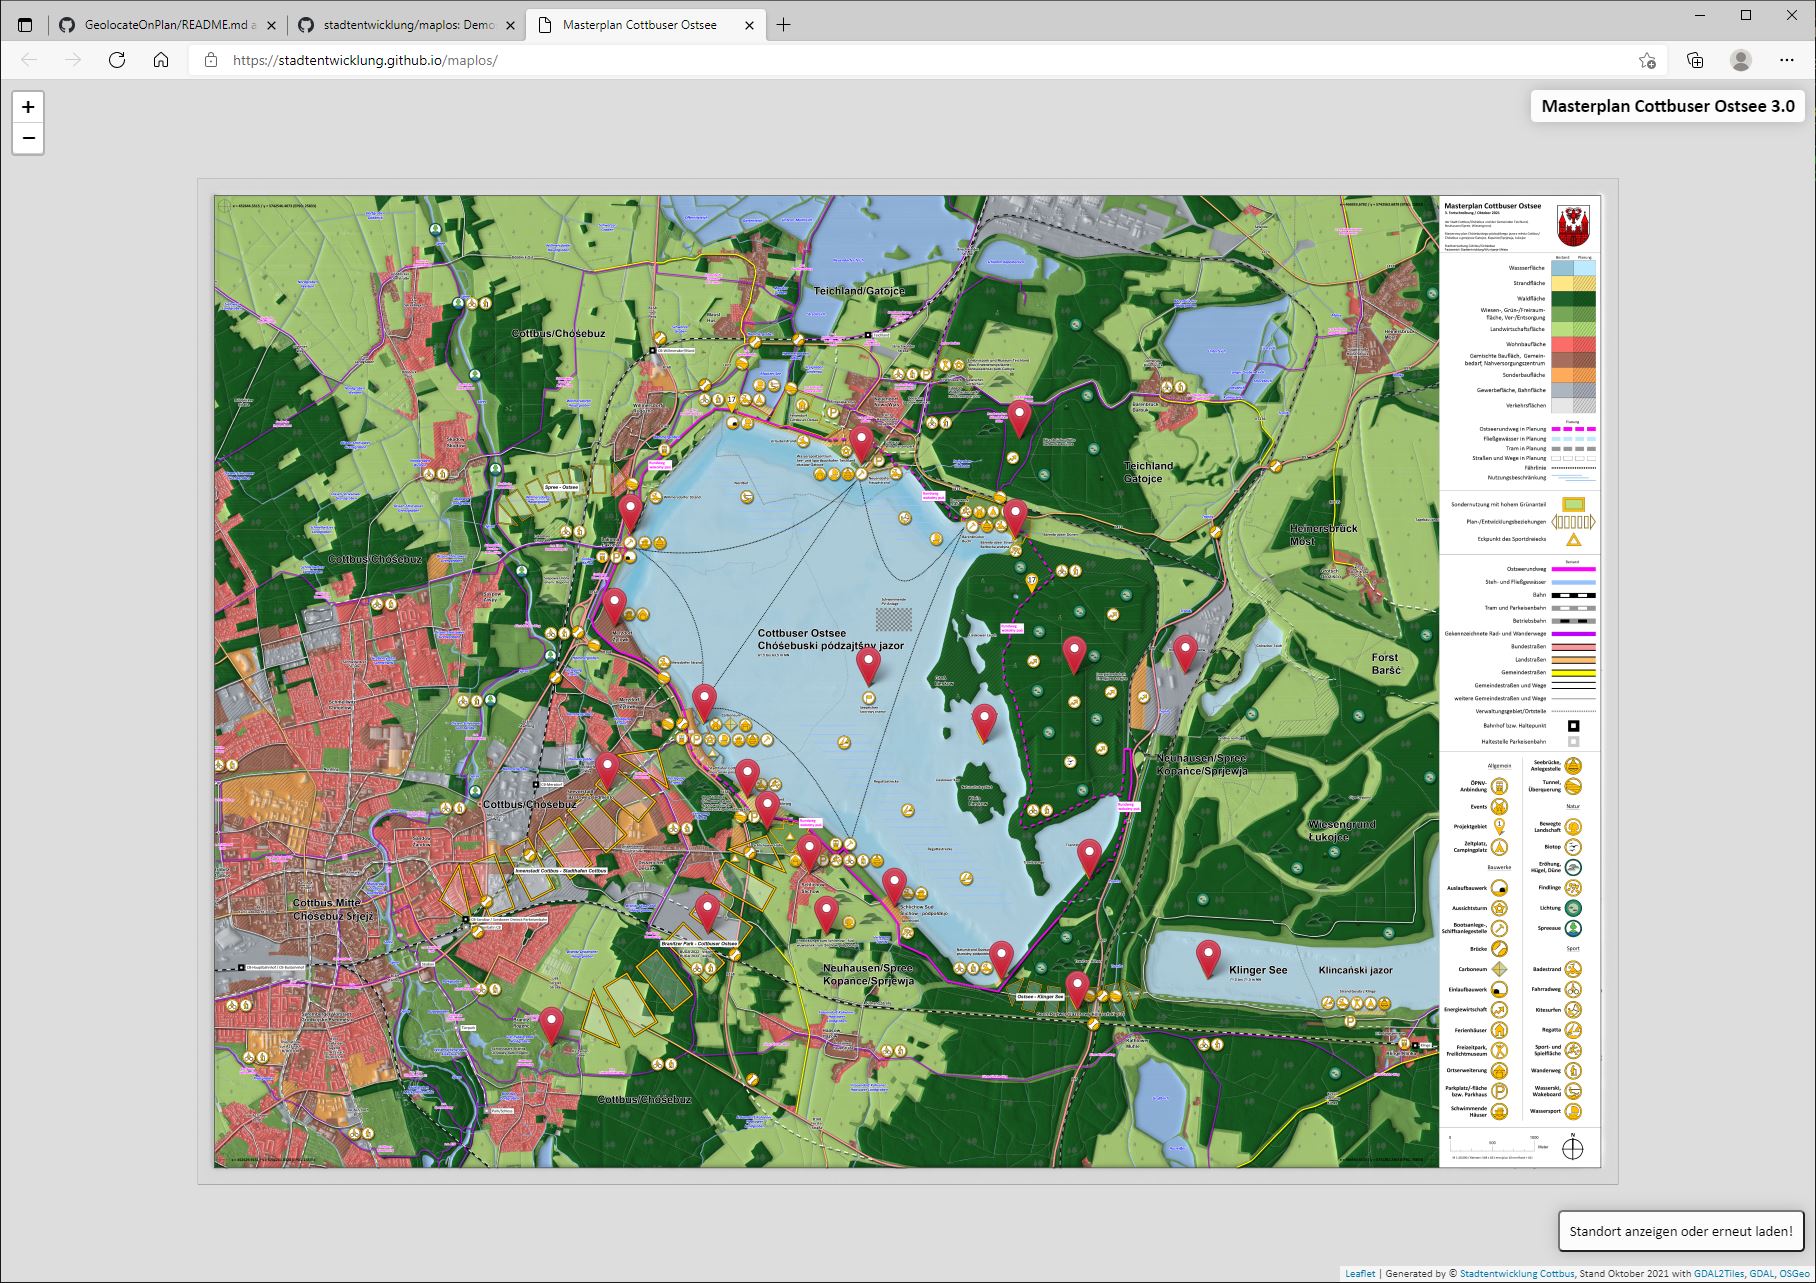
Task: Open the Leaflet attribution link
Action: 1360,1274
